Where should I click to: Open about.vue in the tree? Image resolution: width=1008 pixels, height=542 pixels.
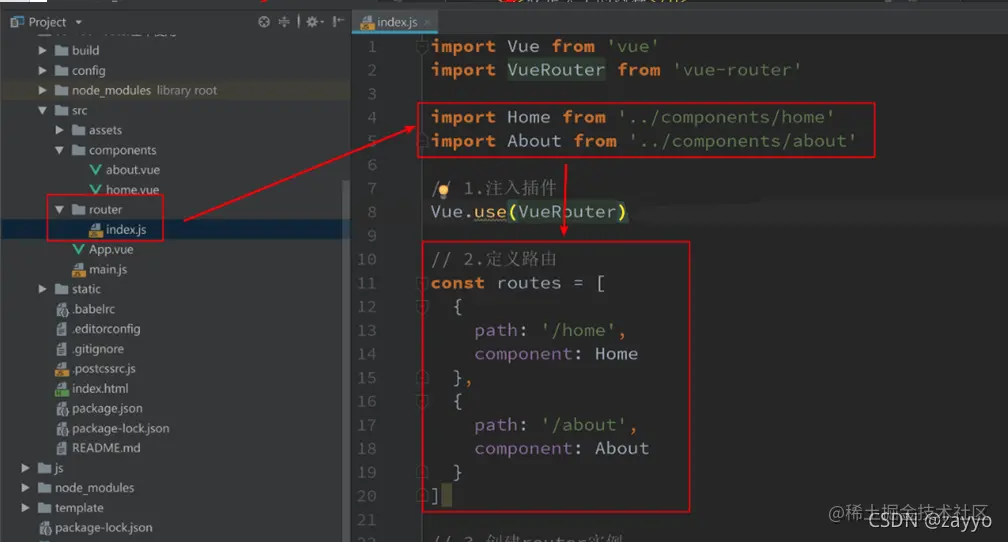tap(132, 170)
